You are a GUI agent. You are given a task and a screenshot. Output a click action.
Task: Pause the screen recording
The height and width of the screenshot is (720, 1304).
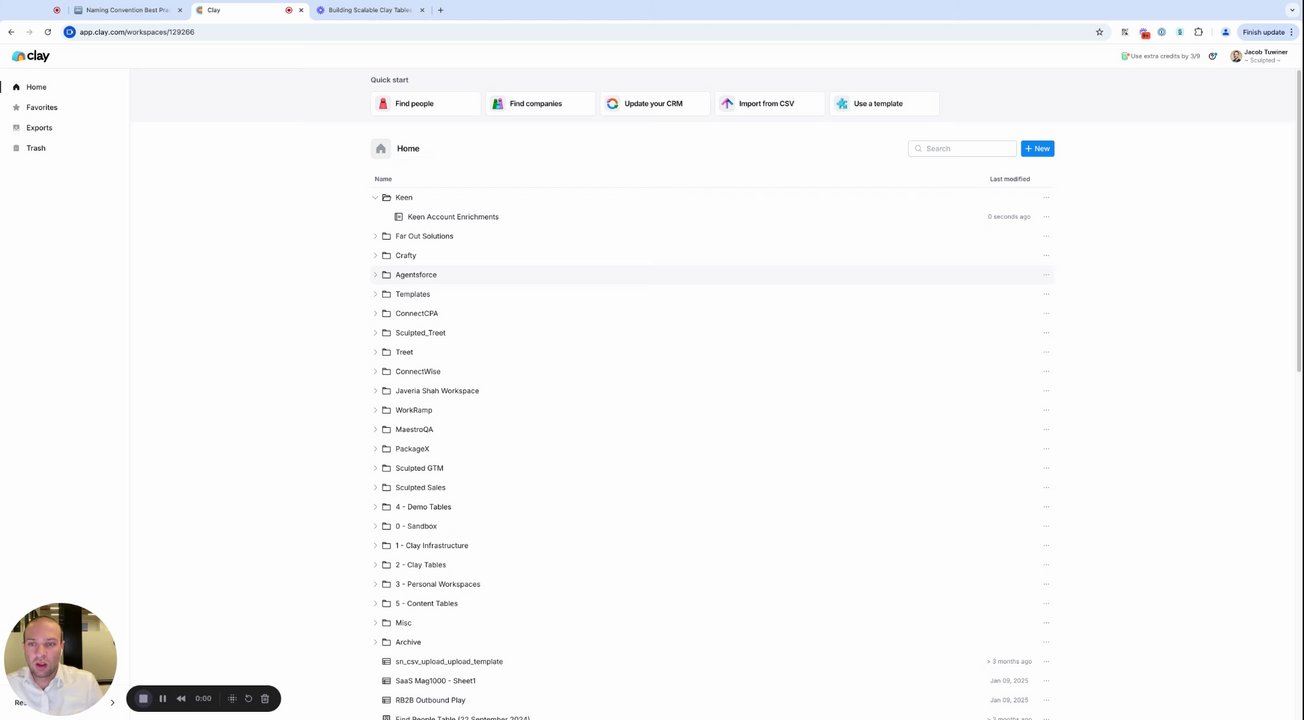162,699
